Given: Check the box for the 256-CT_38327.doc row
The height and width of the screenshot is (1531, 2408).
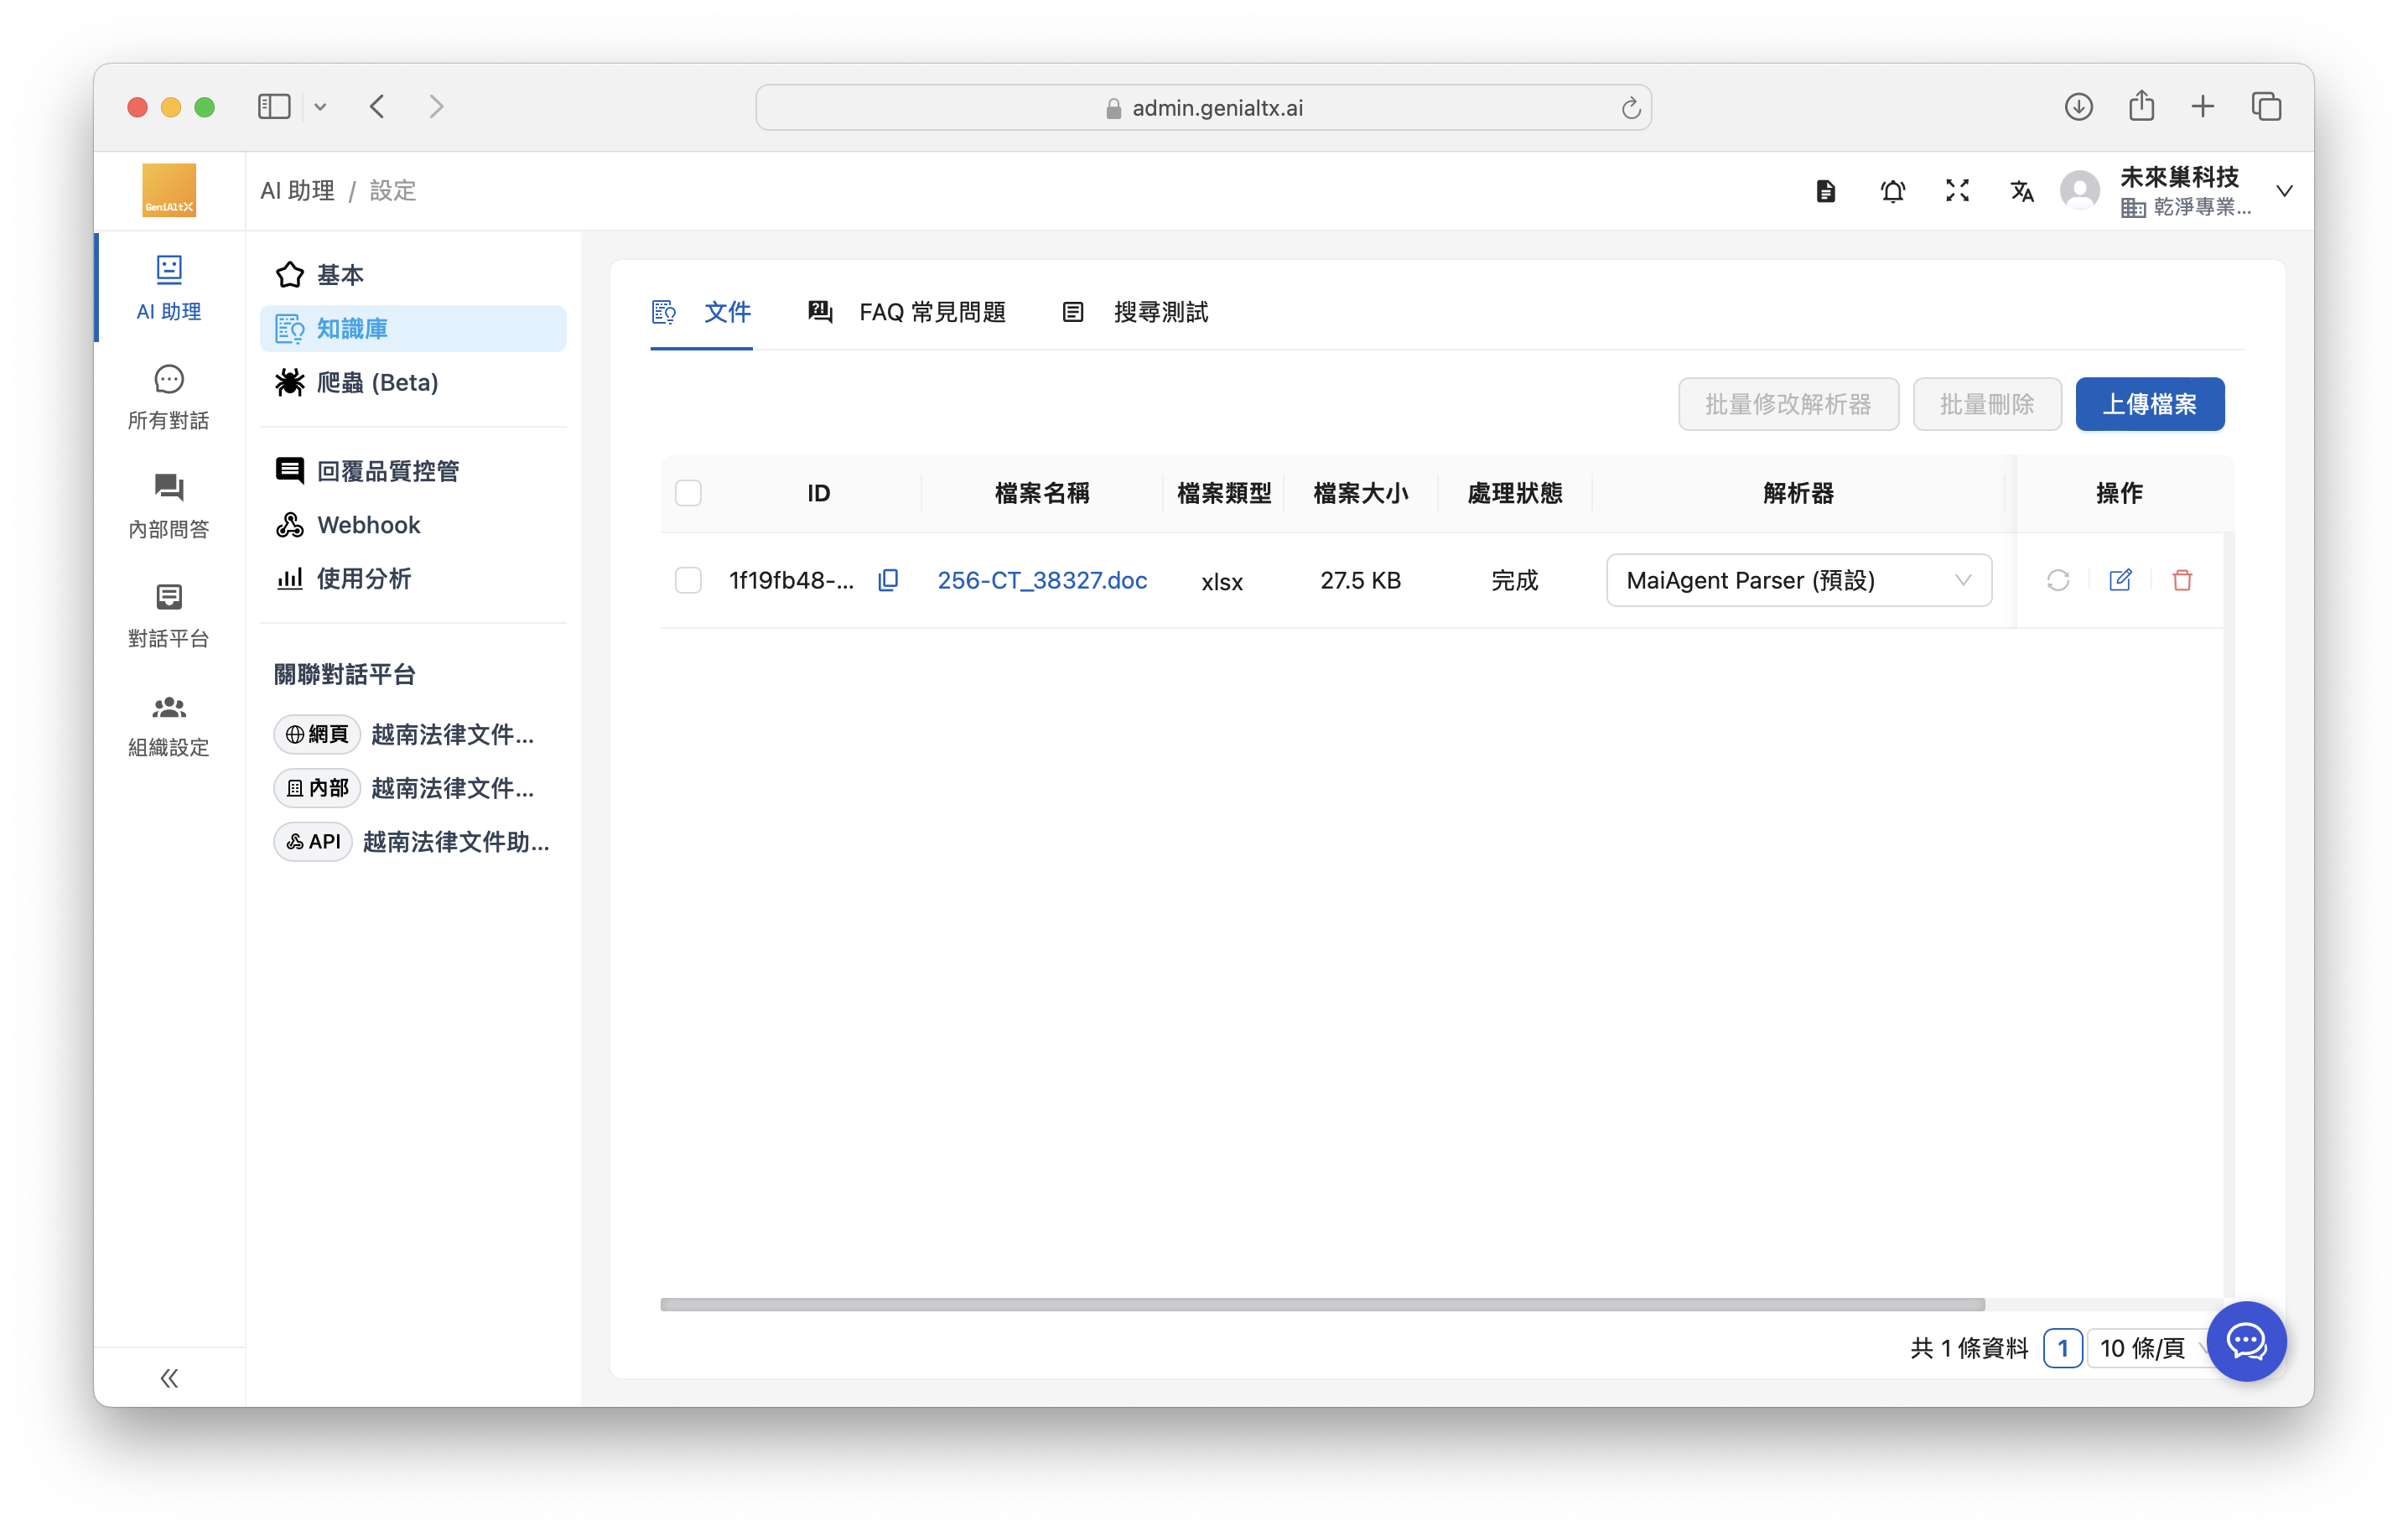Looking at the screenshot, I should click(x=688, y=580).
